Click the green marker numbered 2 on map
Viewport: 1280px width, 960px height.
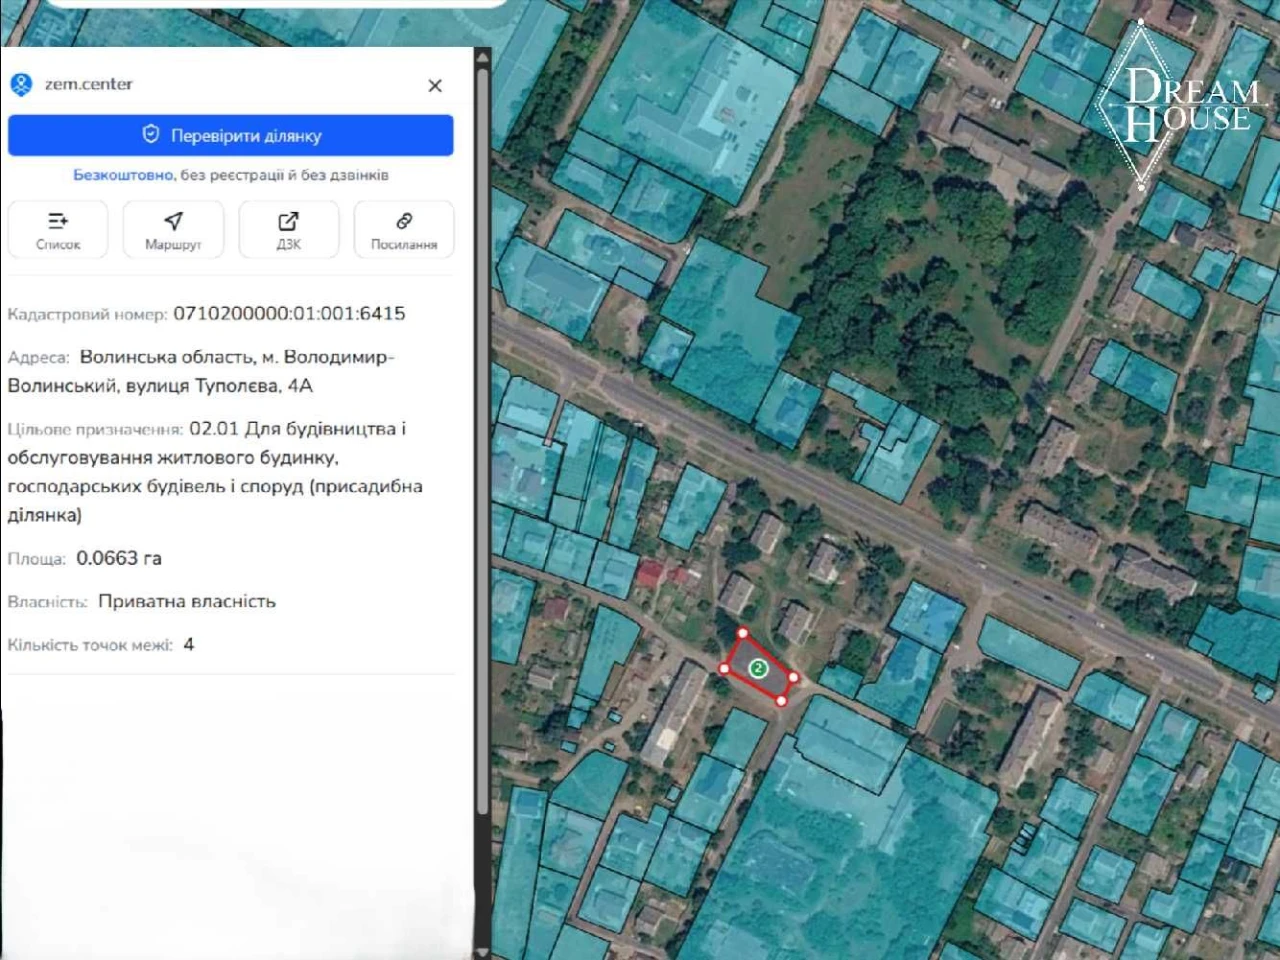(759, 668)
